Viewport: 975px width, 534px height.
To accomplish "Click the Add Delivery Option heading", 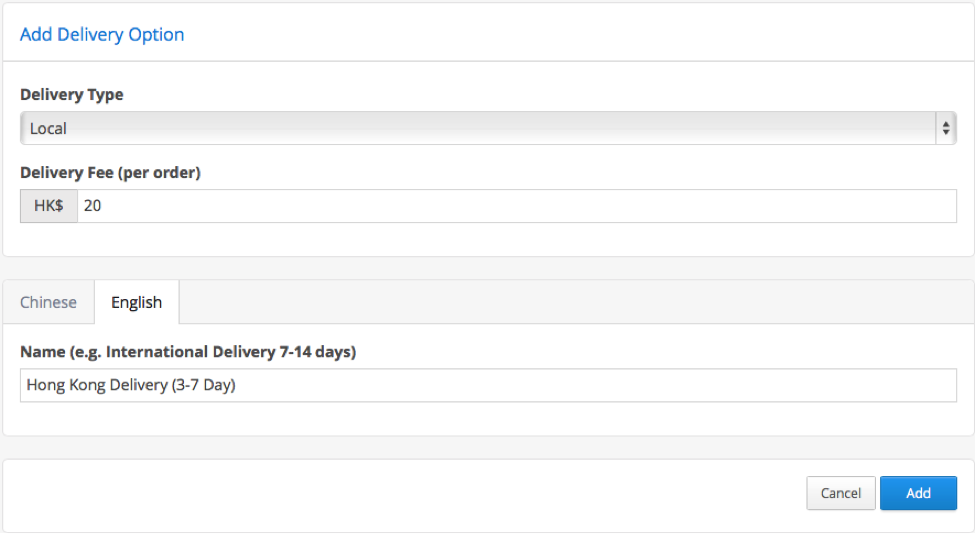I will click(102, 34).
